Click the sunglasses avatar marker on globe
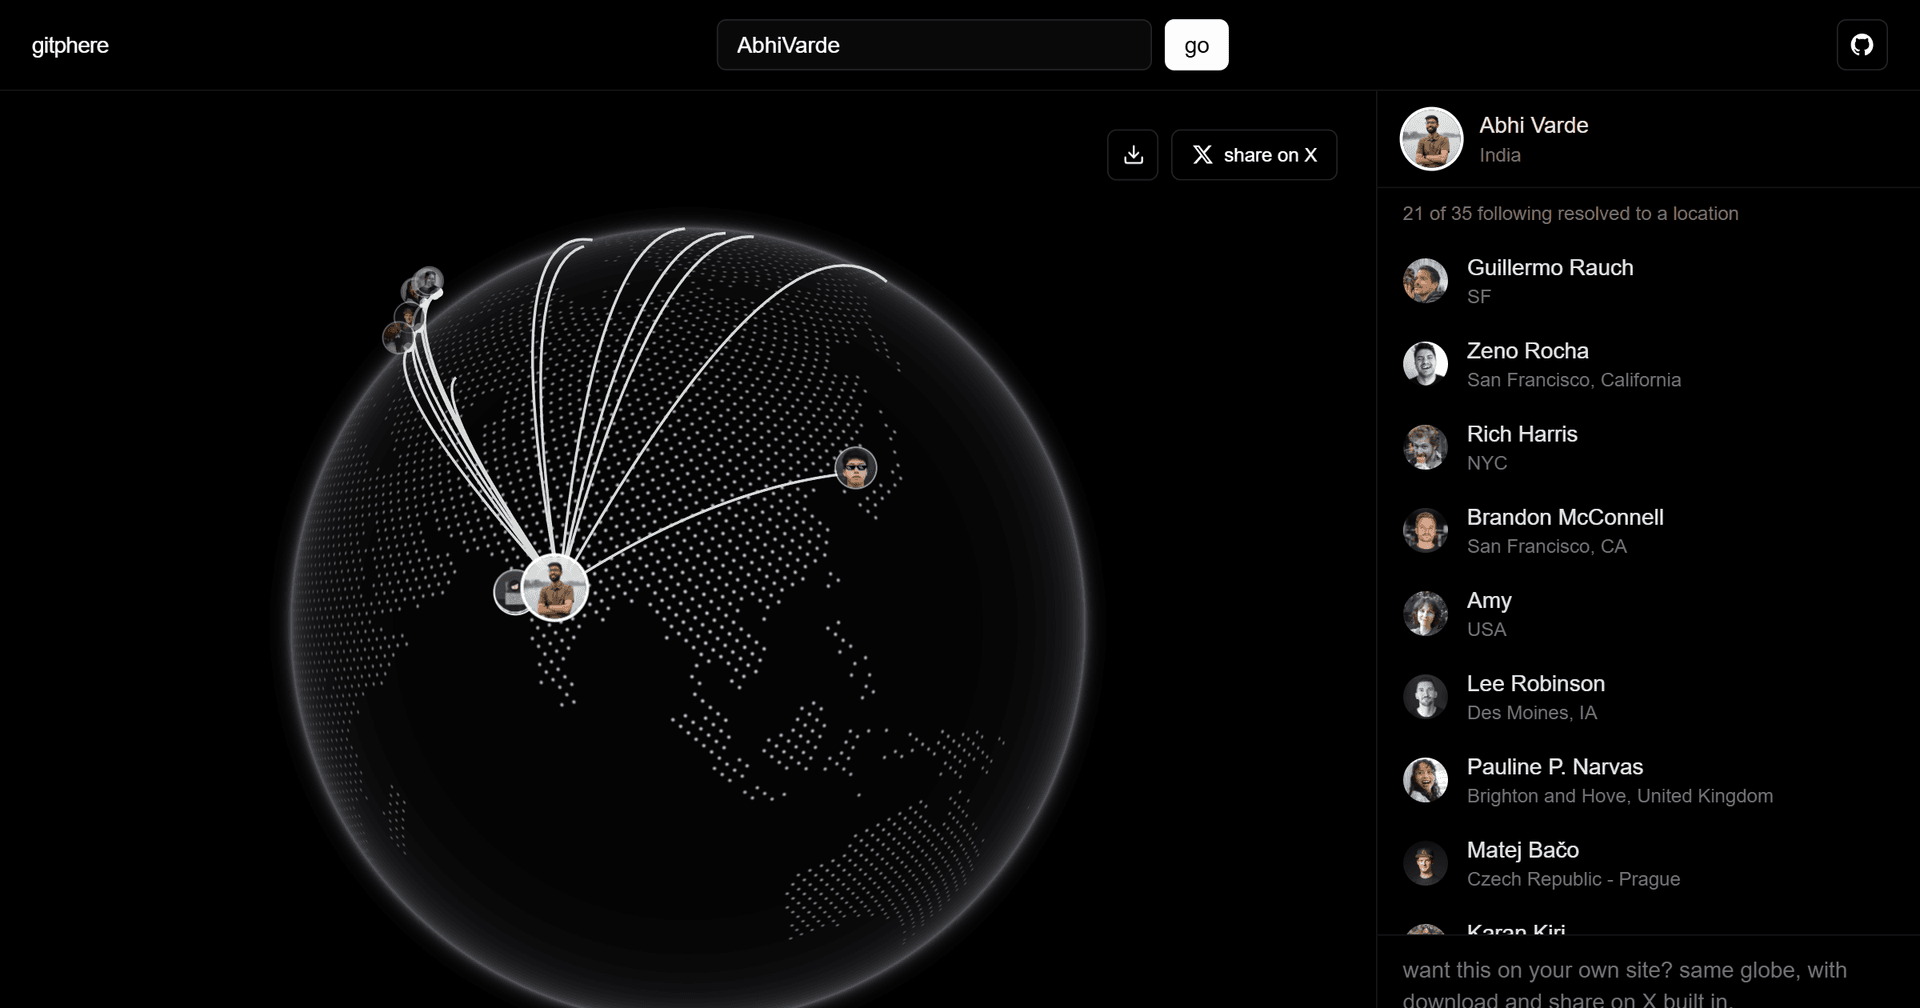This screenshot has width=1920, height=1008. tap(855, 468)
